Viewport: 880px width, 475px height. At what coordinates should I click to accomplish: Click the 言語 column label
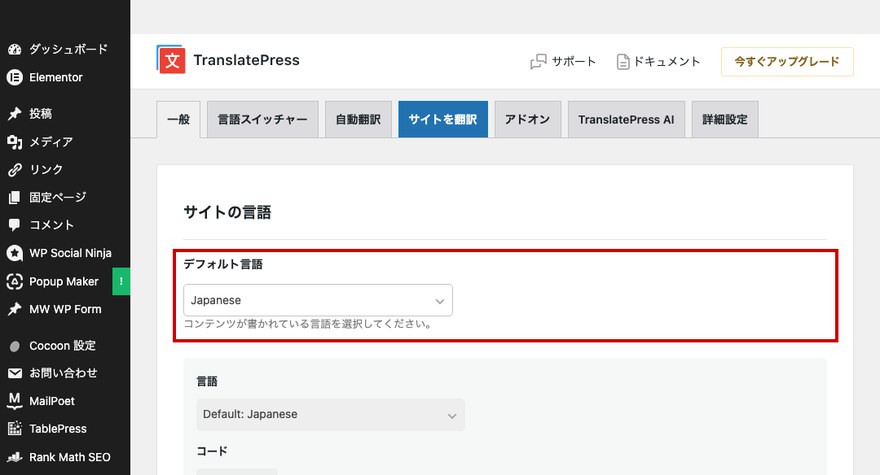(207, 382)
